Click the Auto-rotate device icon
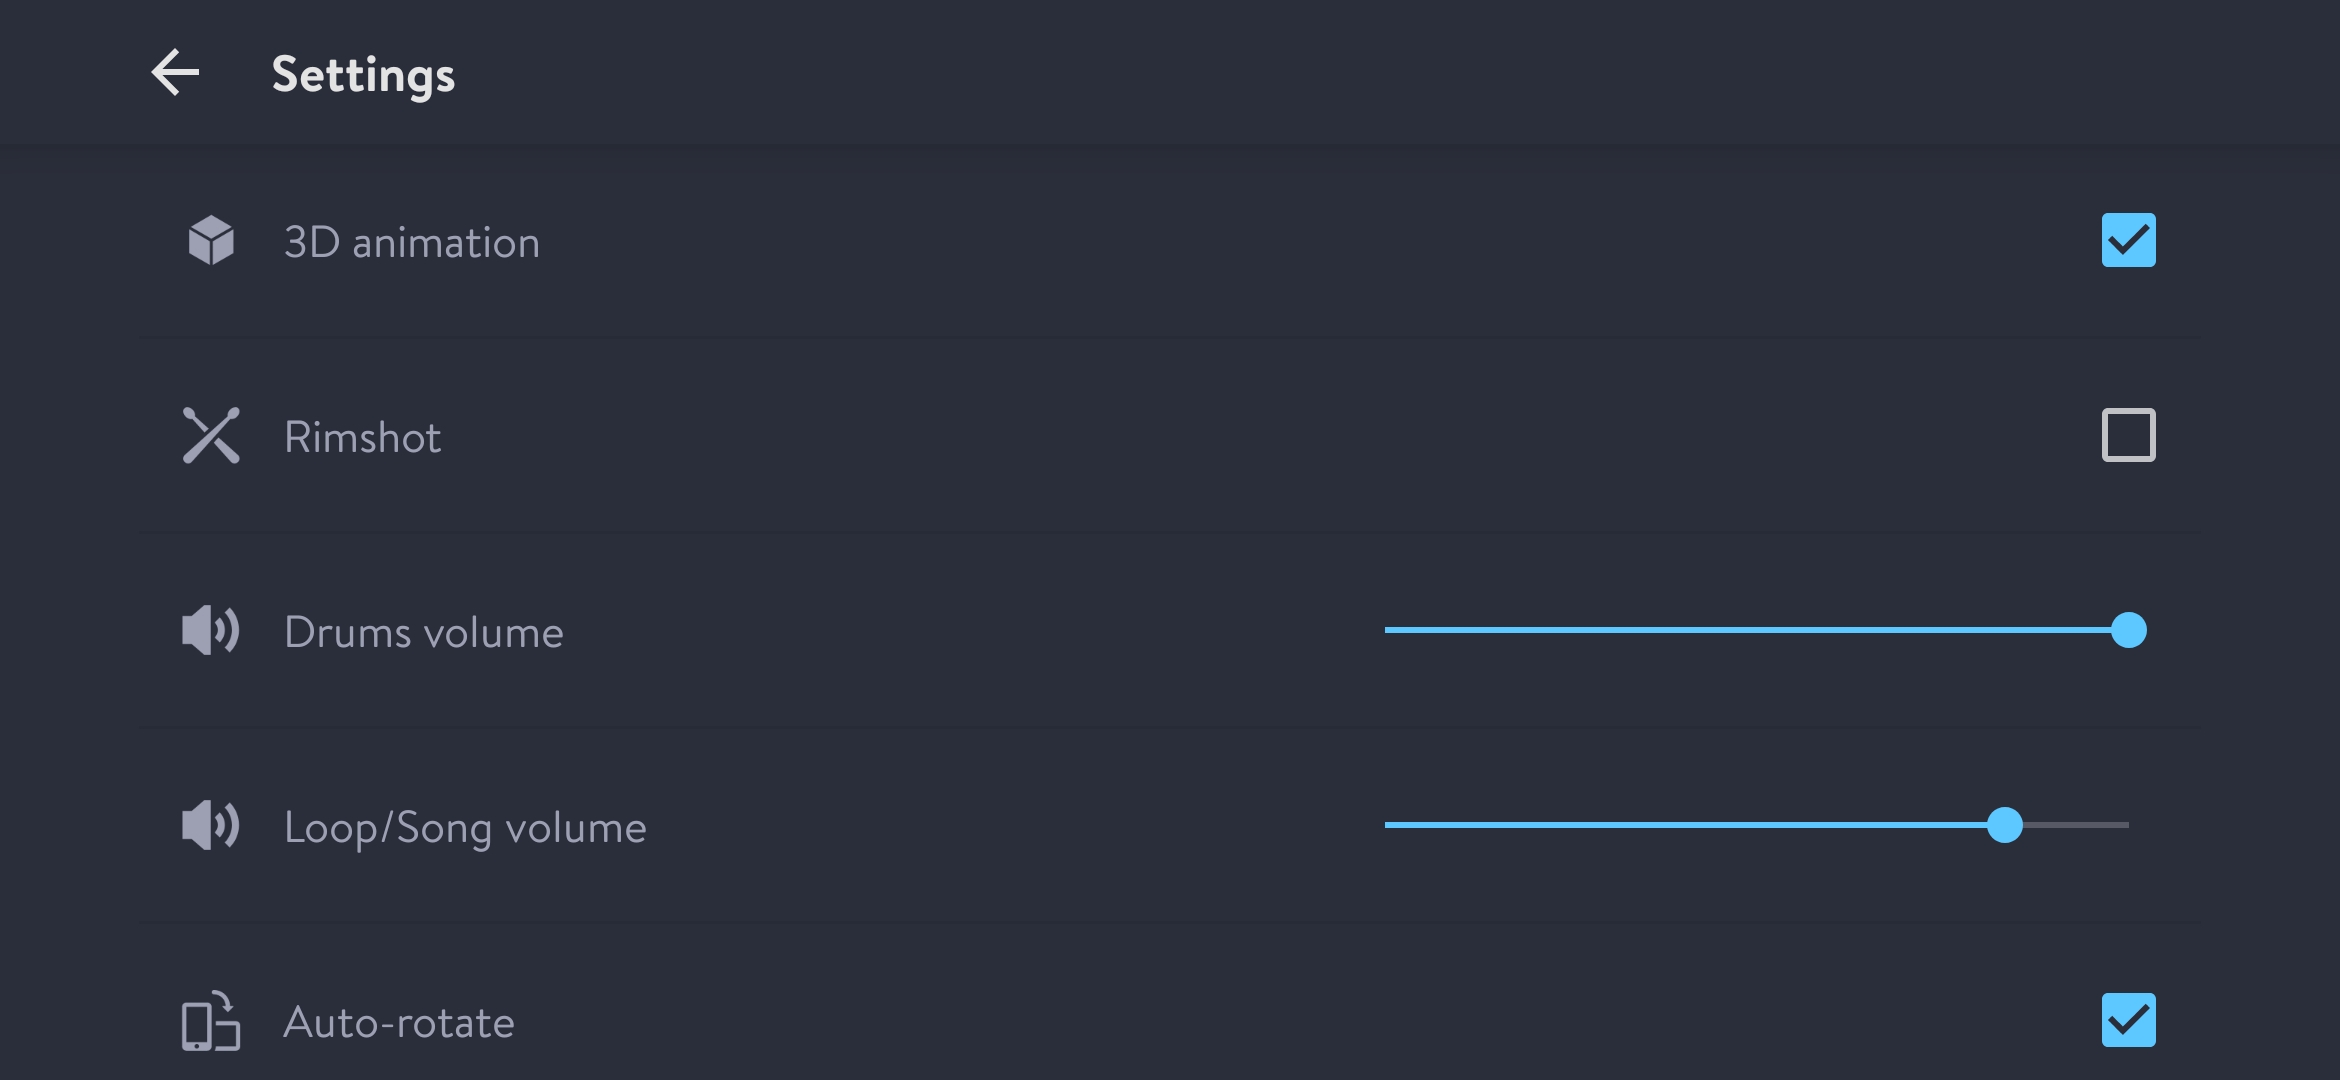The height and width of the screenshot is (1080, 2340). click(x=210, y=1021)
